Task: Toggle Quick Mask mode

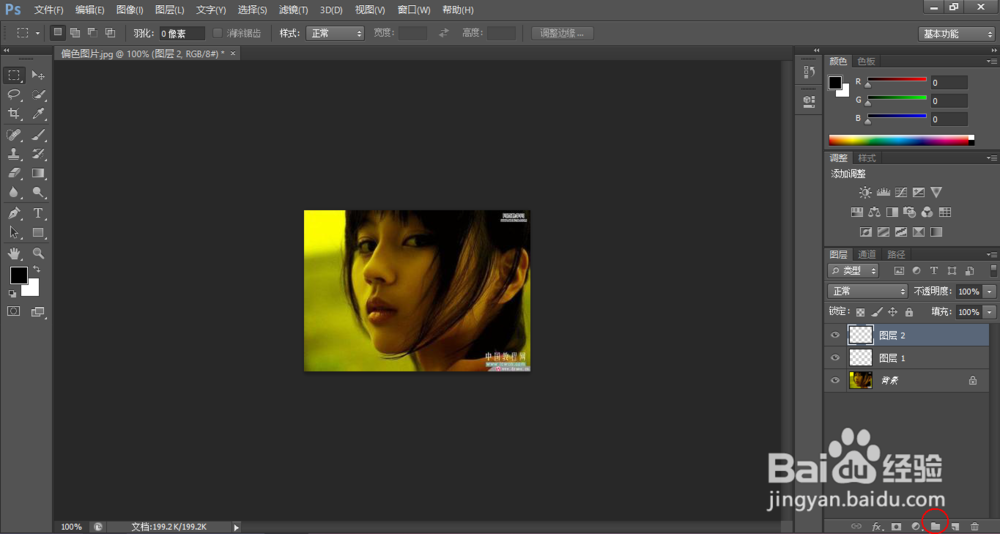Action: (x=13, y=311)
